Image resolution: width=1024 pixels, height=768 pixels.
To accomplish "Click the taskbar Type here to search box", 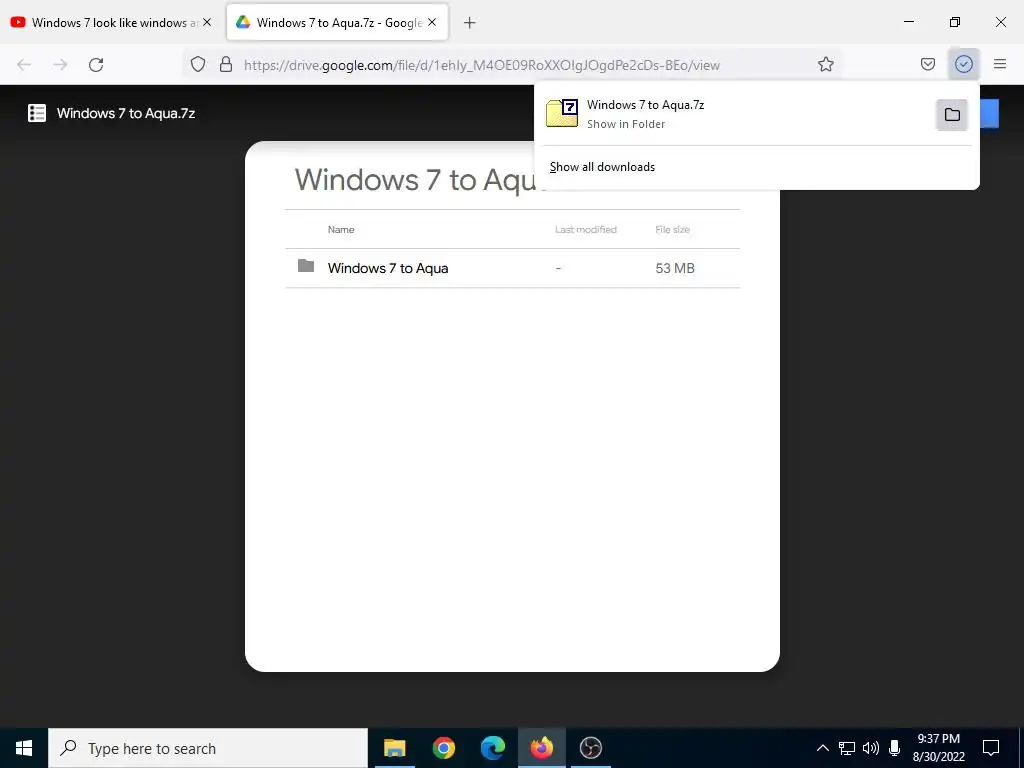I will (208, 748).
